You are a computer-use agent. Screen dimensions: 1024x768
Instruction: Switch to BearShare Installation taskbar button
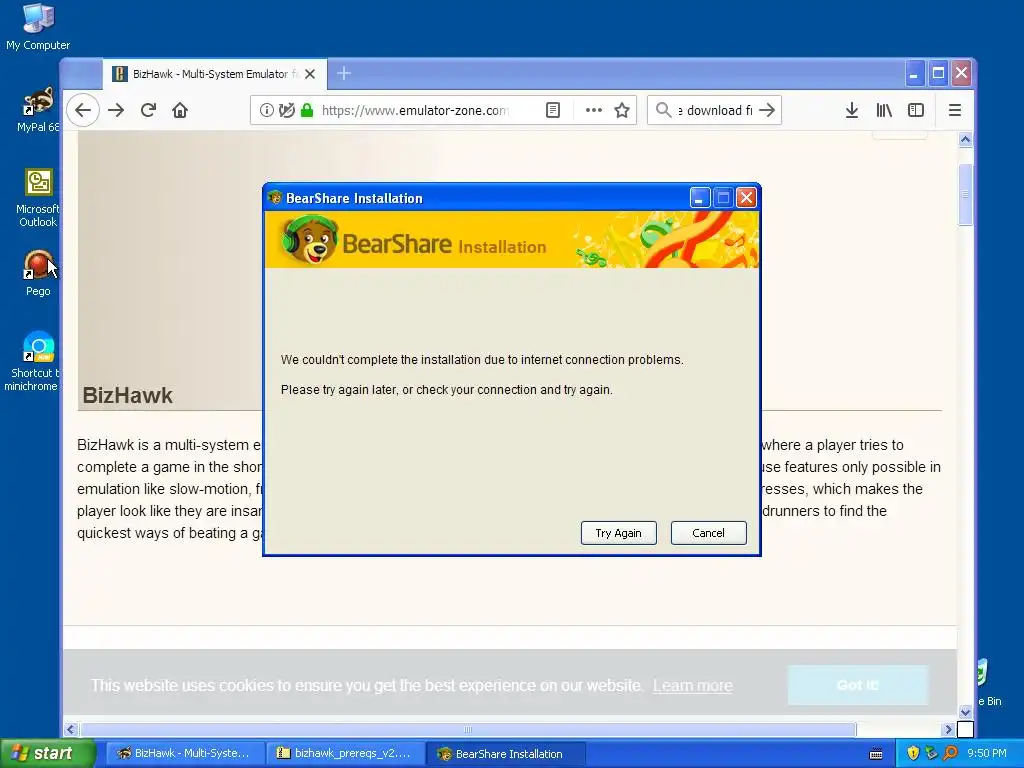[x=506, y=754]
